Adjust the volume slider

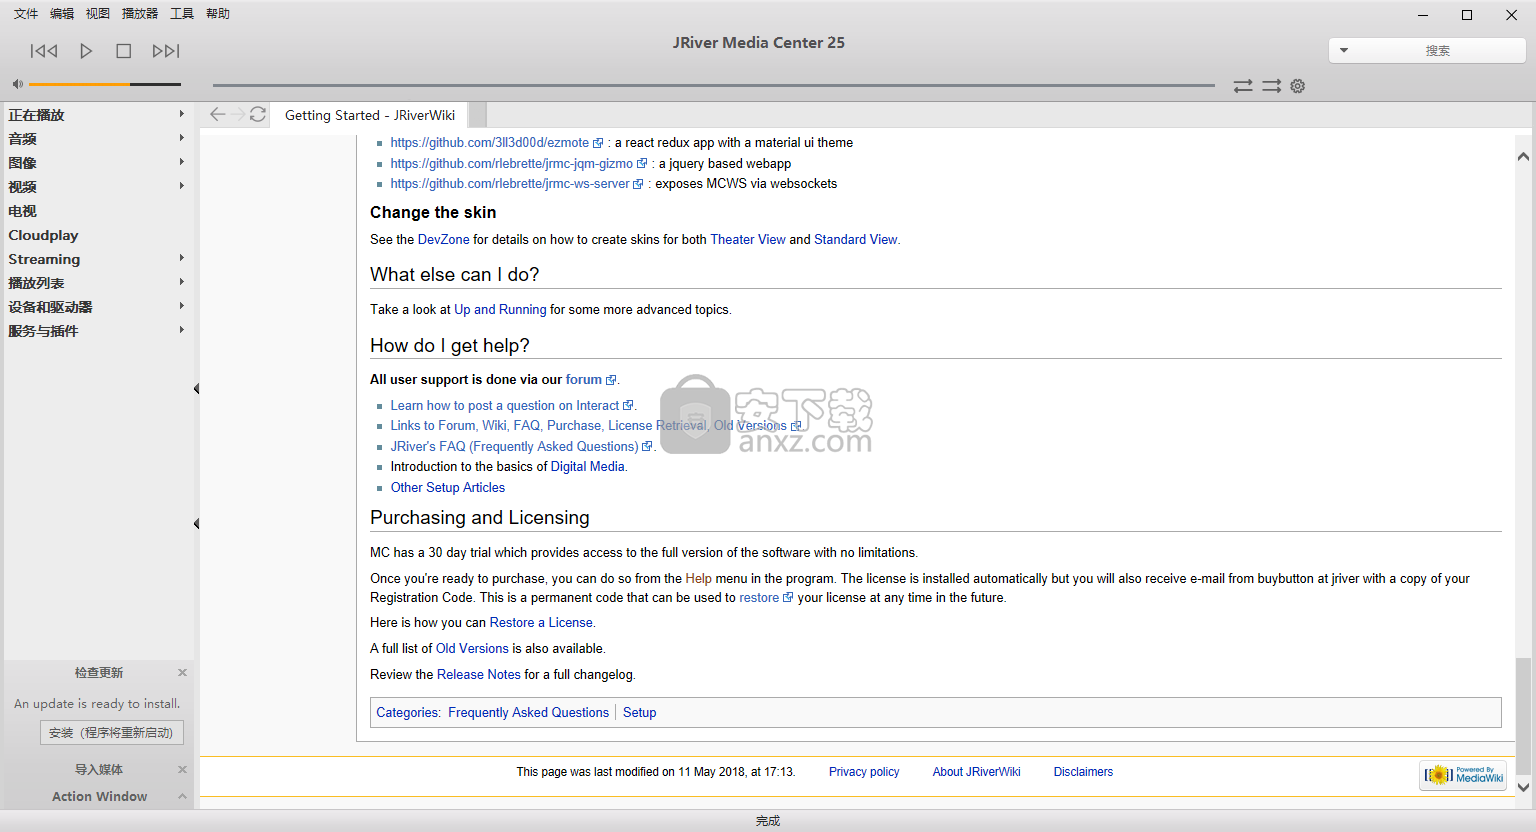click(105, 84)
